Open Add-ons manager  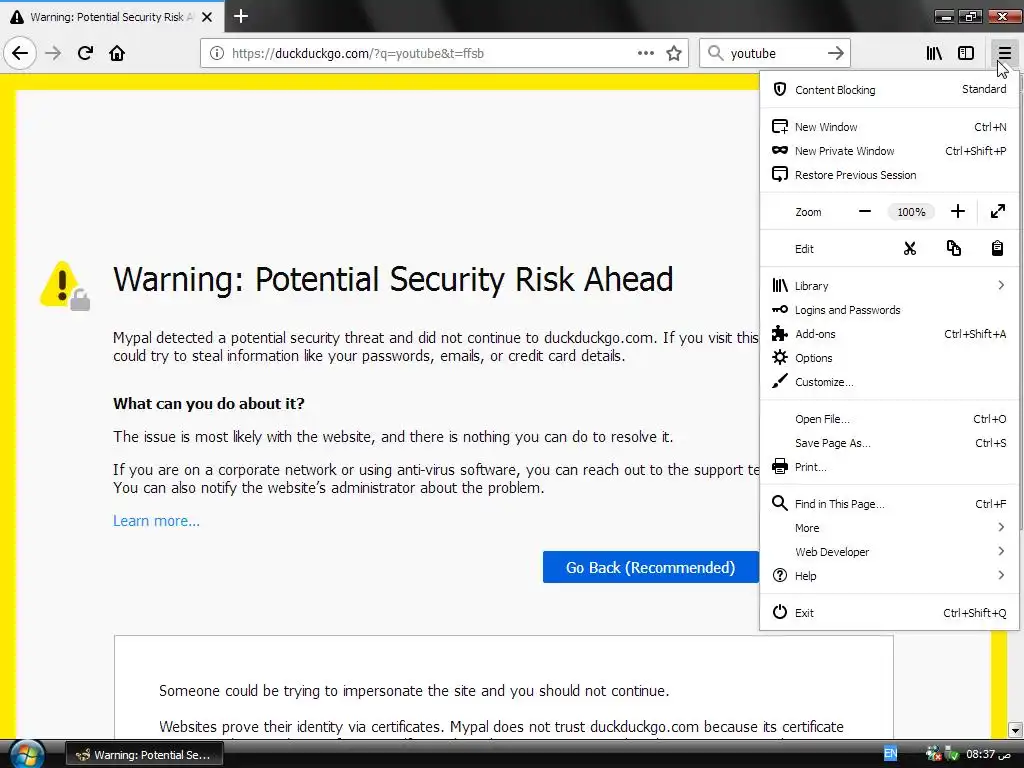click(889, 334)
